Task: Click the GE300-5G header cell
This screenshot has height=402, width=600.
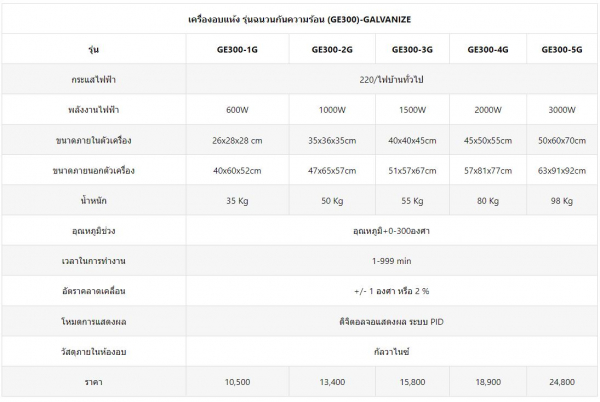Action: tap(562, 49)
